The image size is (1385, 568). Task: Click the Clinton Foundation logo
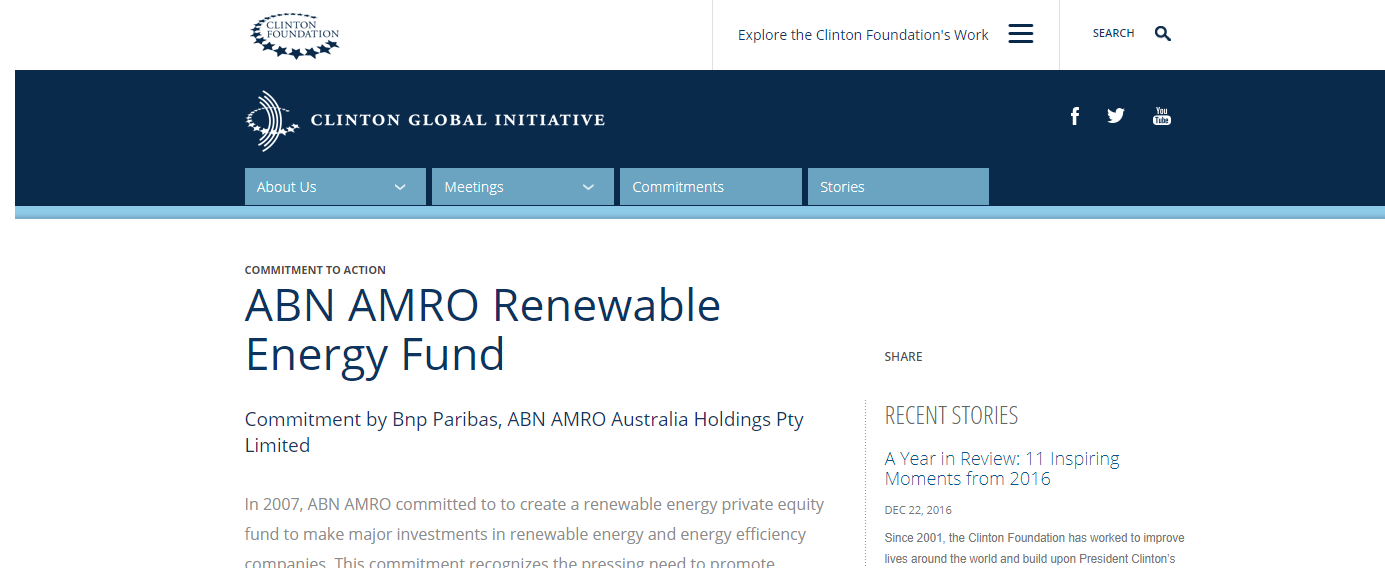pyautogui.click(x=295, y=36)
